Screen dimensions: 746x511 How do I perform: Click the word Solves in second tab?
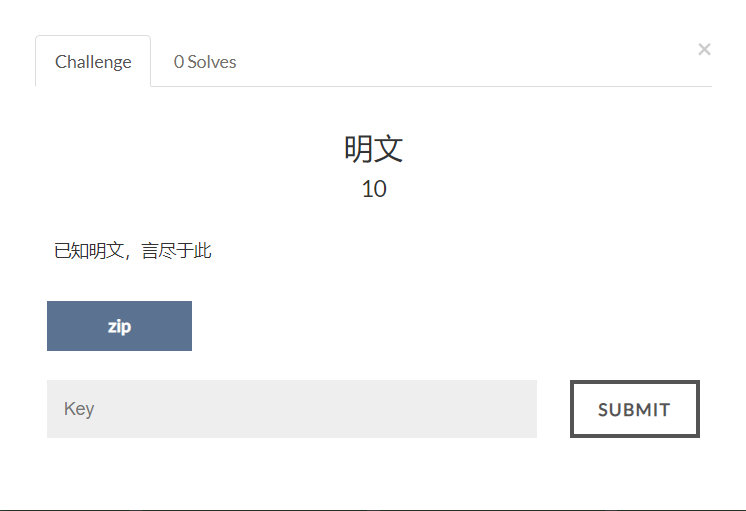[212, 62]
